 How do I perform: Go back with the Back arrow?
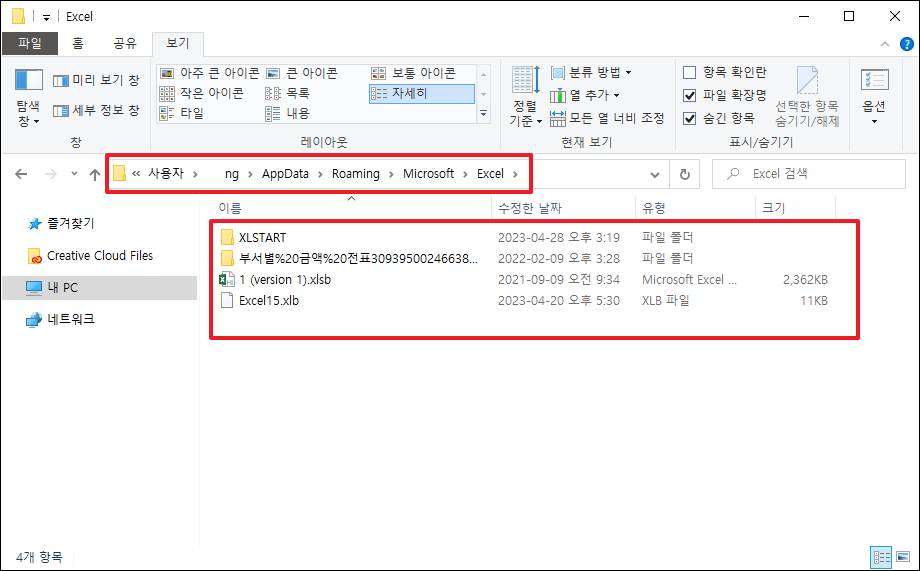point(21,174)
